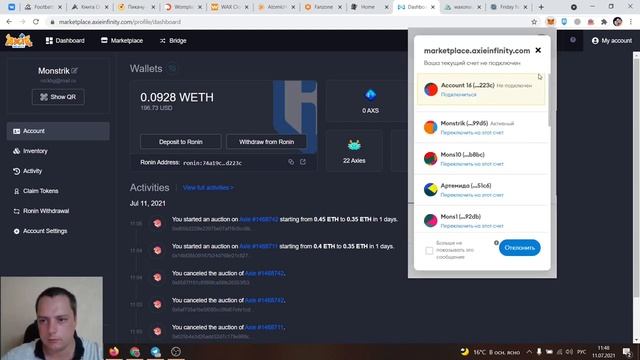Click the first auction activity axie icon
640x360 pixels.
coord(158,223)
